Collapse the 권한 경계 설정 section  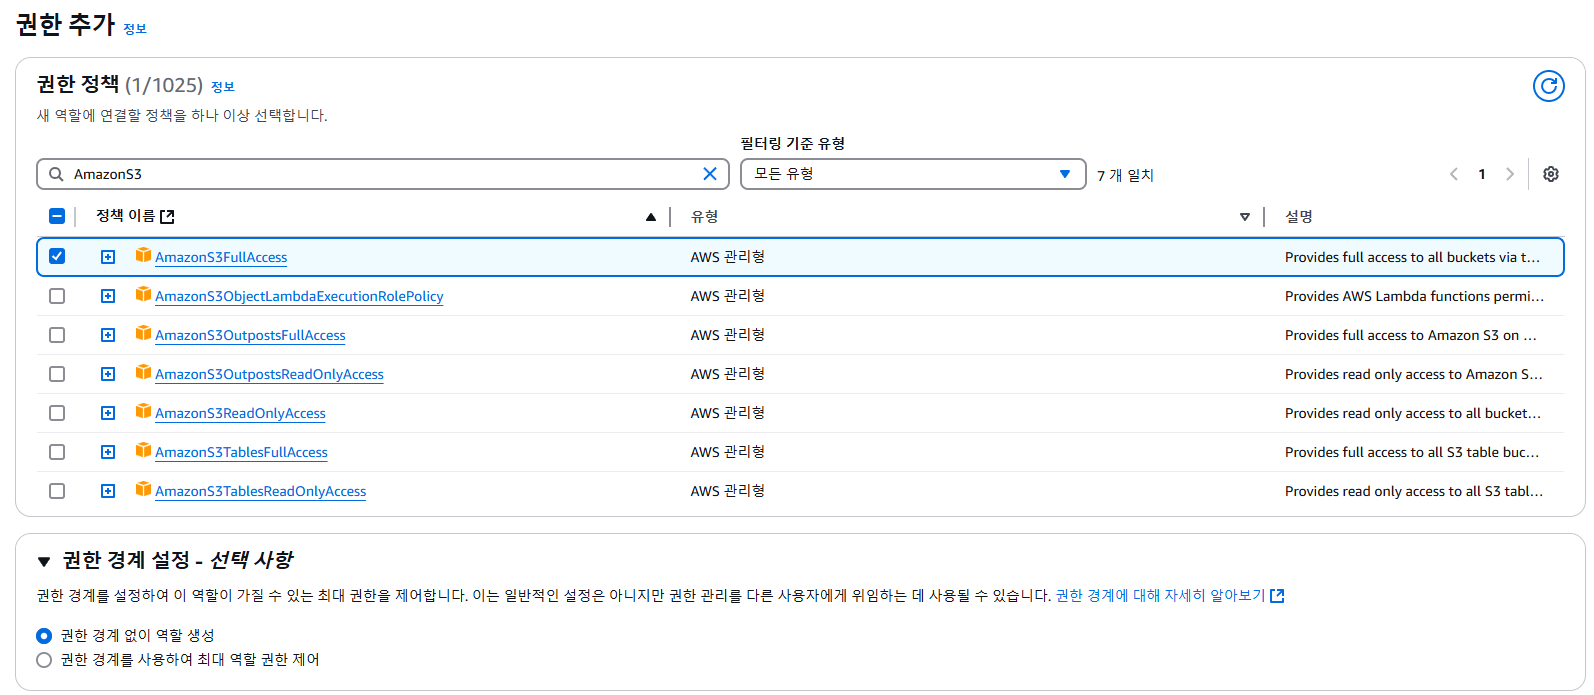tap(44, 561)
